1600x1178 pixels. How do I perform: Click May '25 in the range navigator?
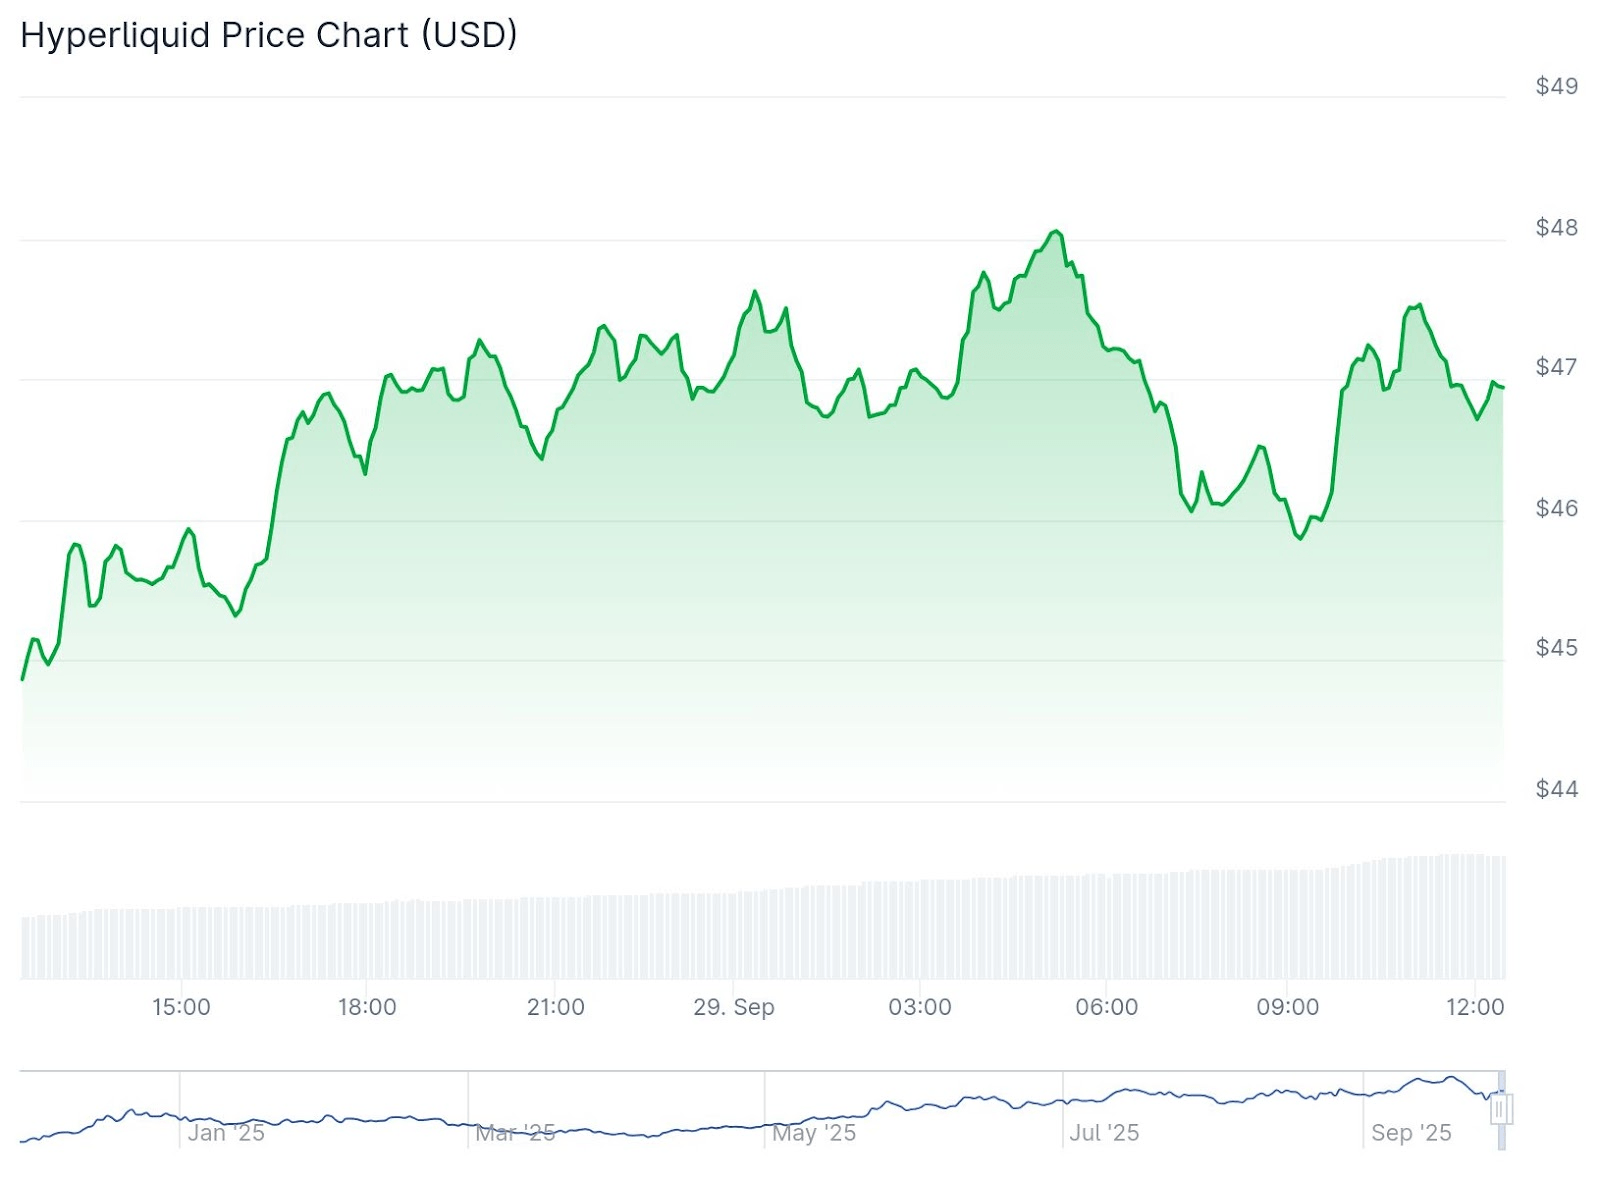pos(814,1133)
